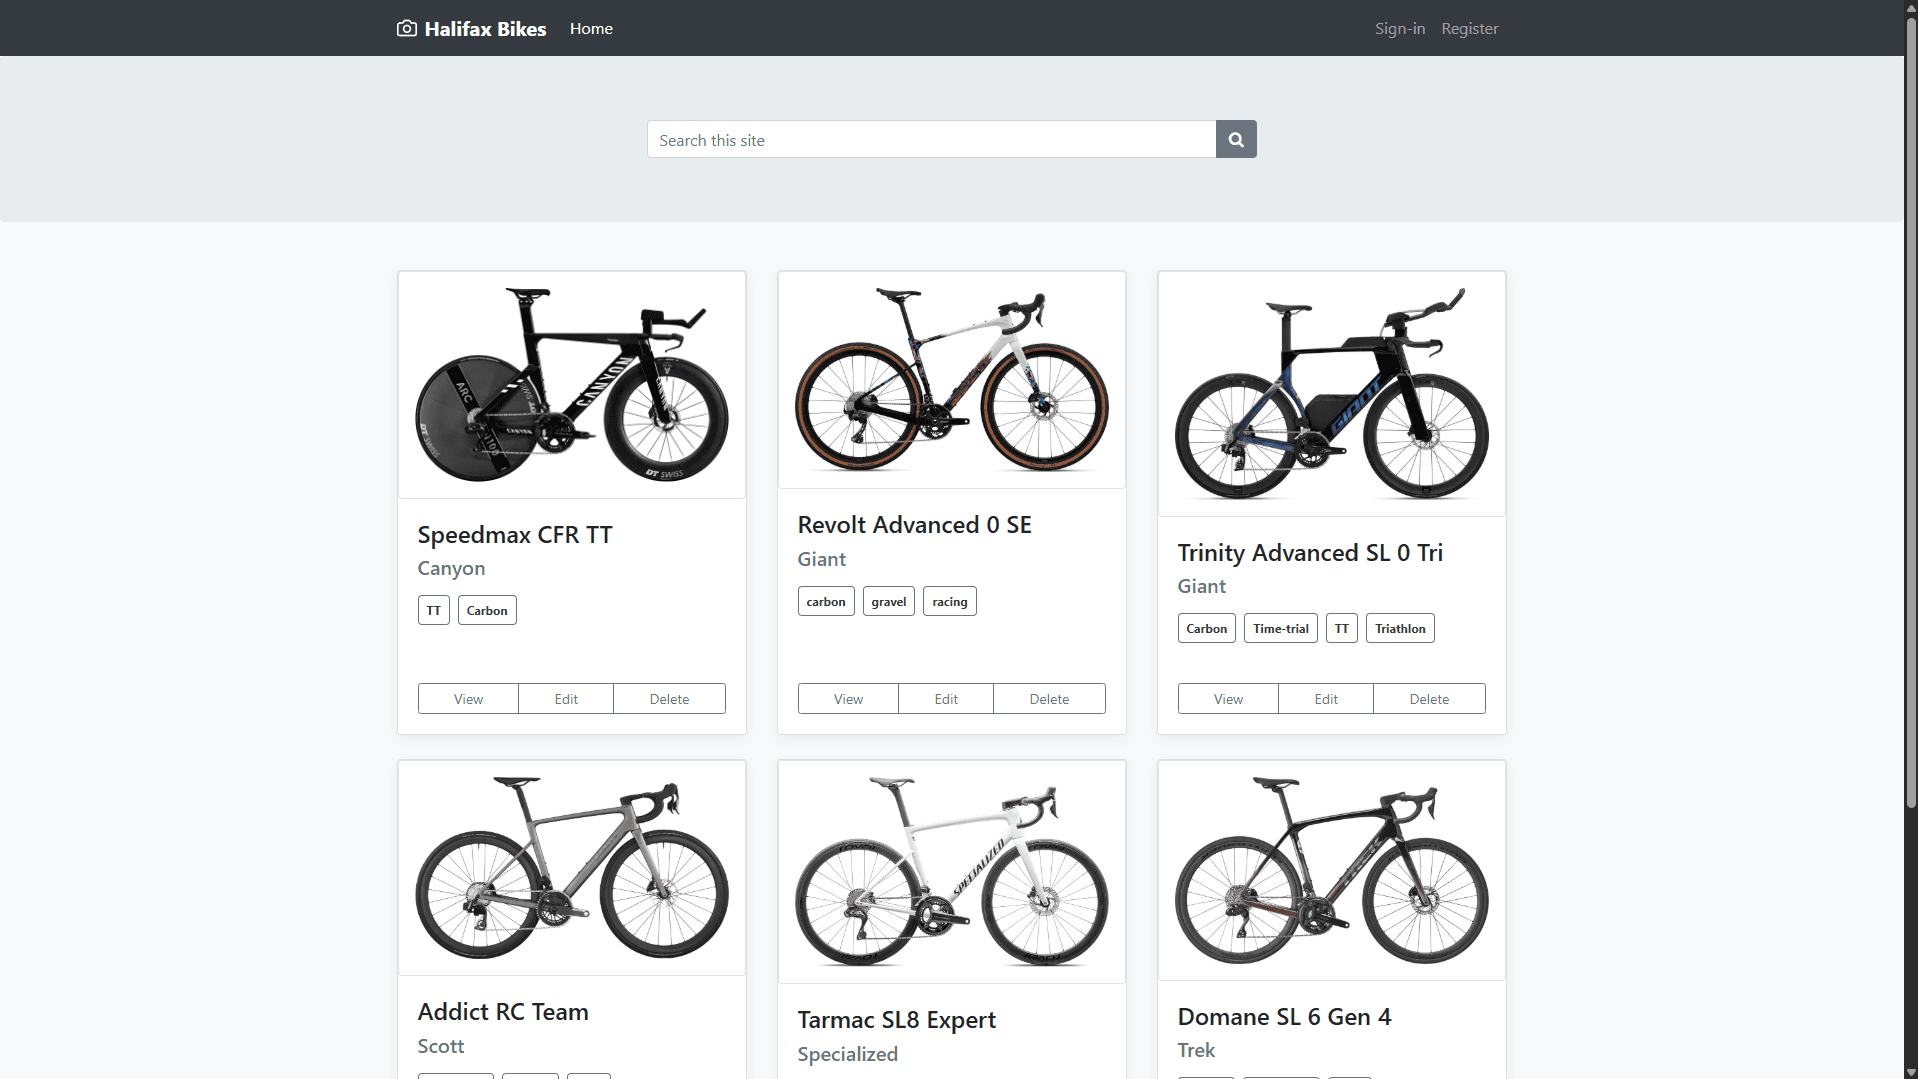View the Revolt Advanced 0 SE thumbnail

[x=951, y=379]
